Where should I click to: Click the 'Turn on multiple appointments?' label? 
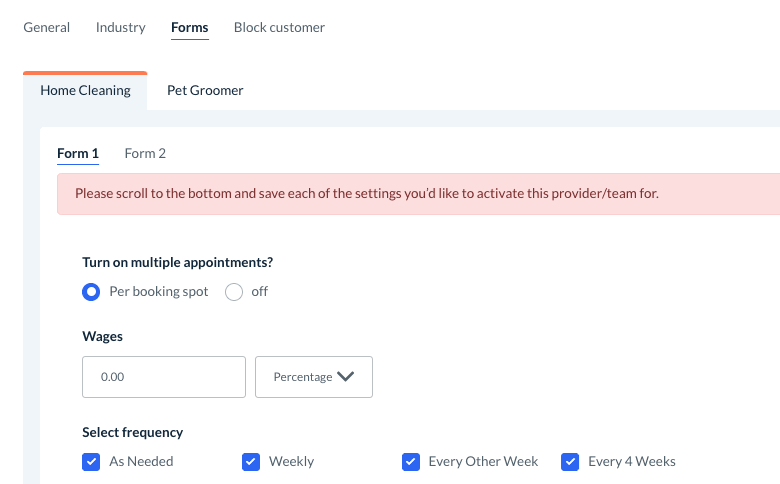click(178, 263)
